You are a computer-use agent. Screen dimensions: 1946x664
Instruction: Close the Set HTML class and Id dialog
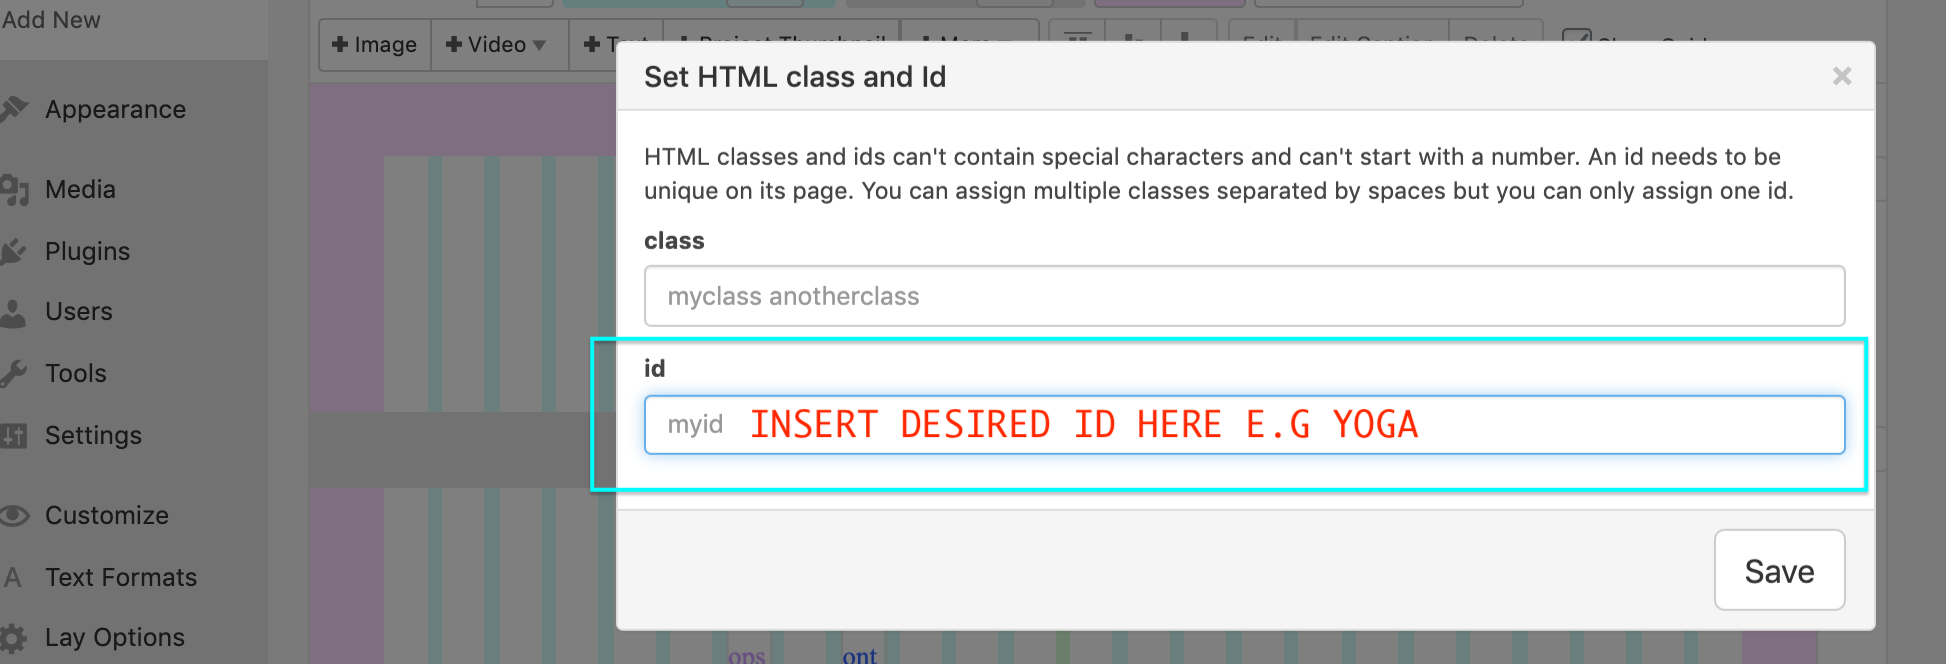pos(1841,76)
